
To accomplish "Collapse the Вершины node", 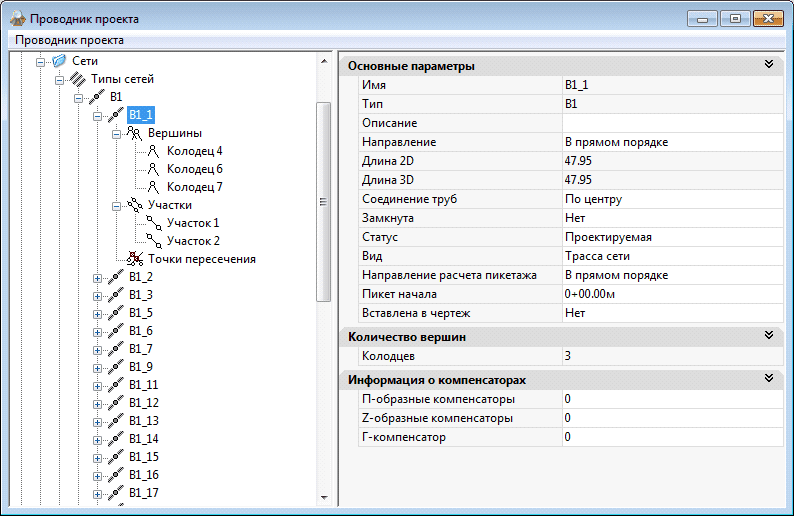I will [116, 134].
